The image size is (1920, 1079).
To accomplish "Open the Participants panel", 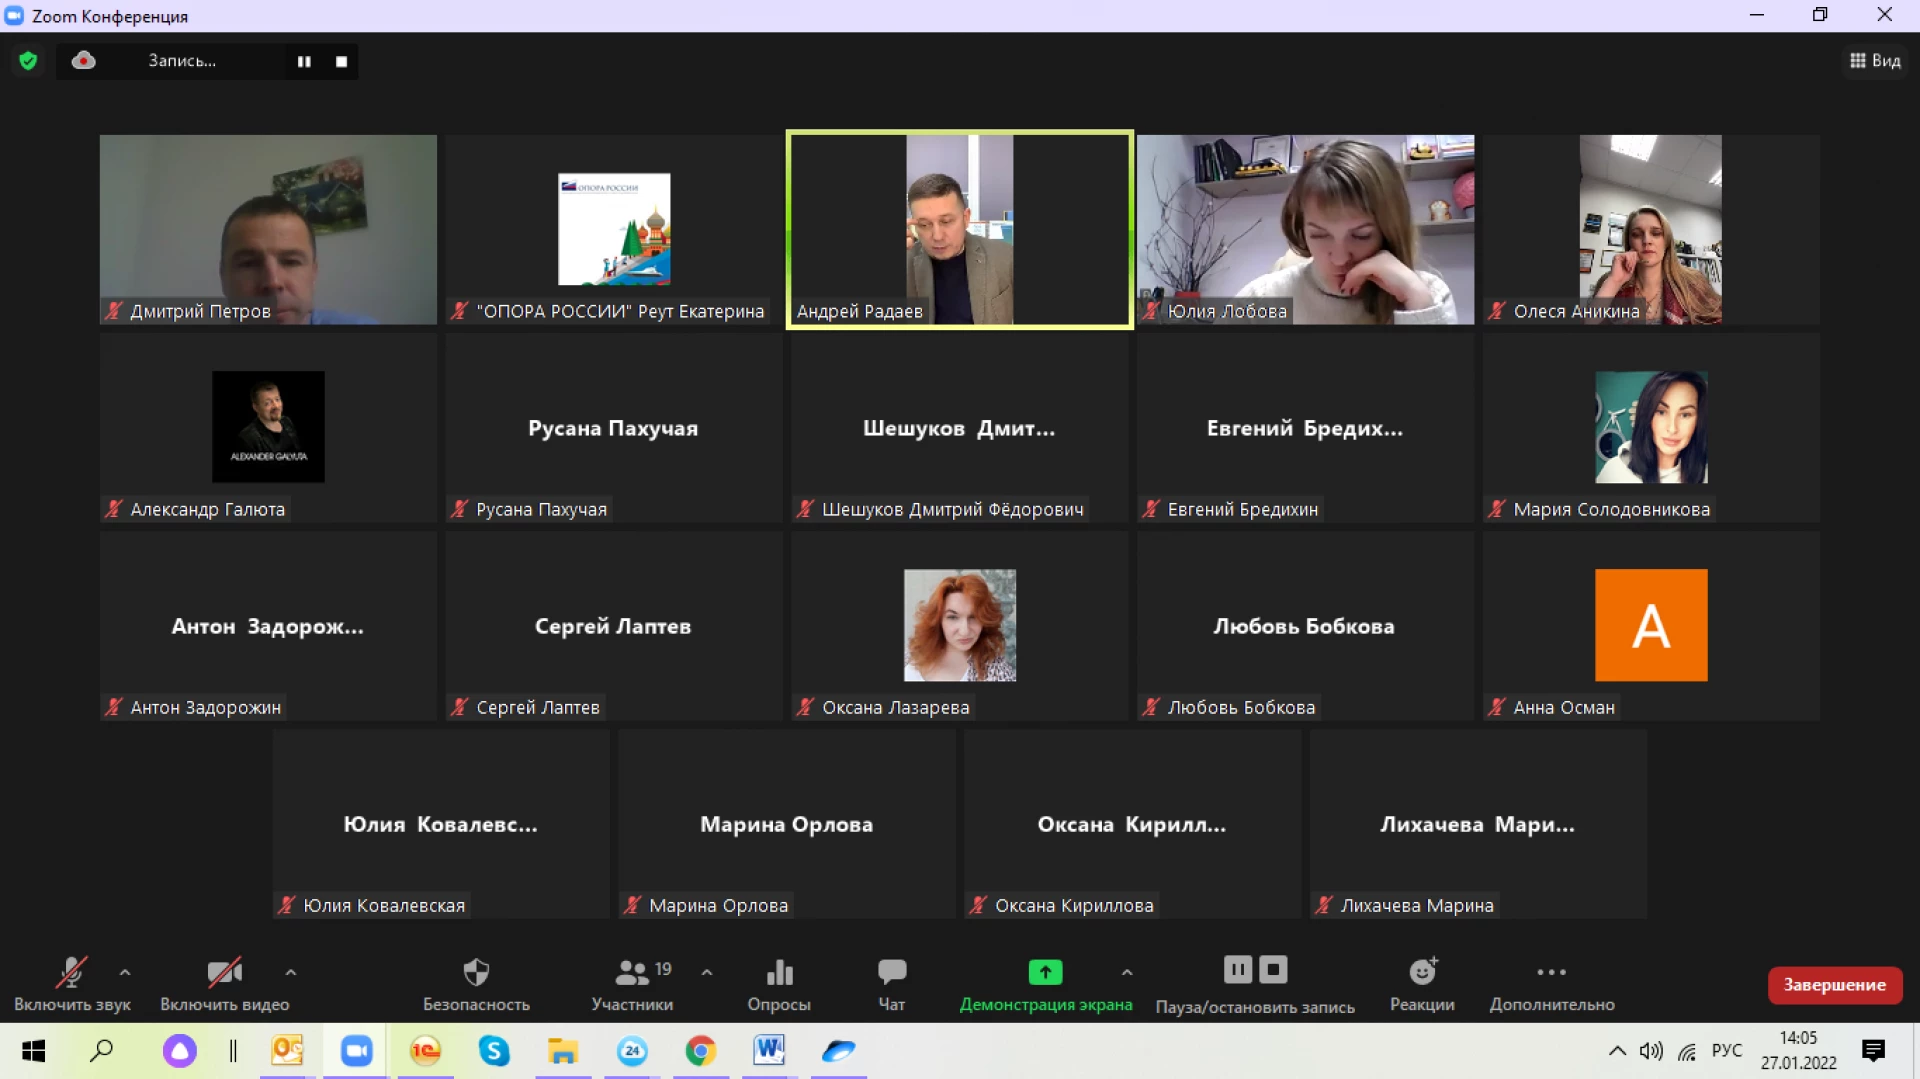I will 632,973.
